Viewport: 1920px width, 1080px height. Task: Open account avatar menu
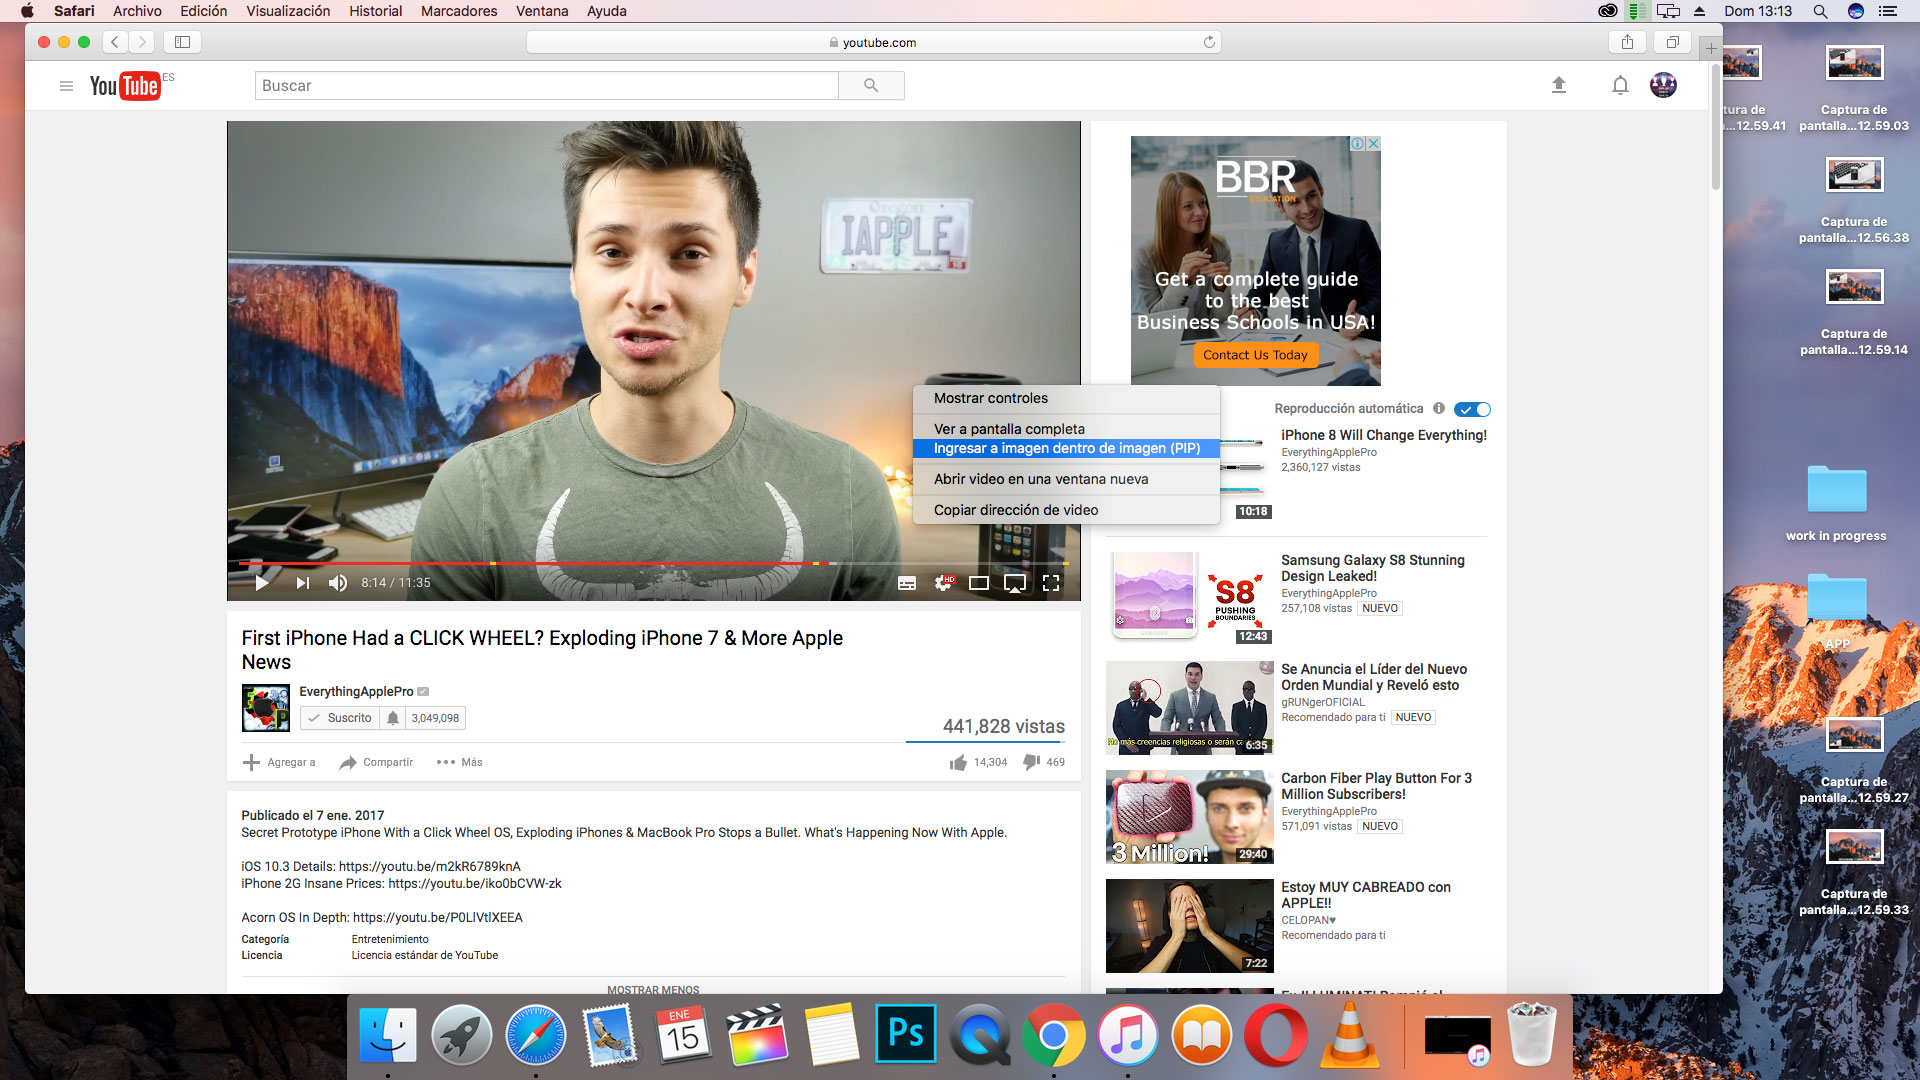1663,85
